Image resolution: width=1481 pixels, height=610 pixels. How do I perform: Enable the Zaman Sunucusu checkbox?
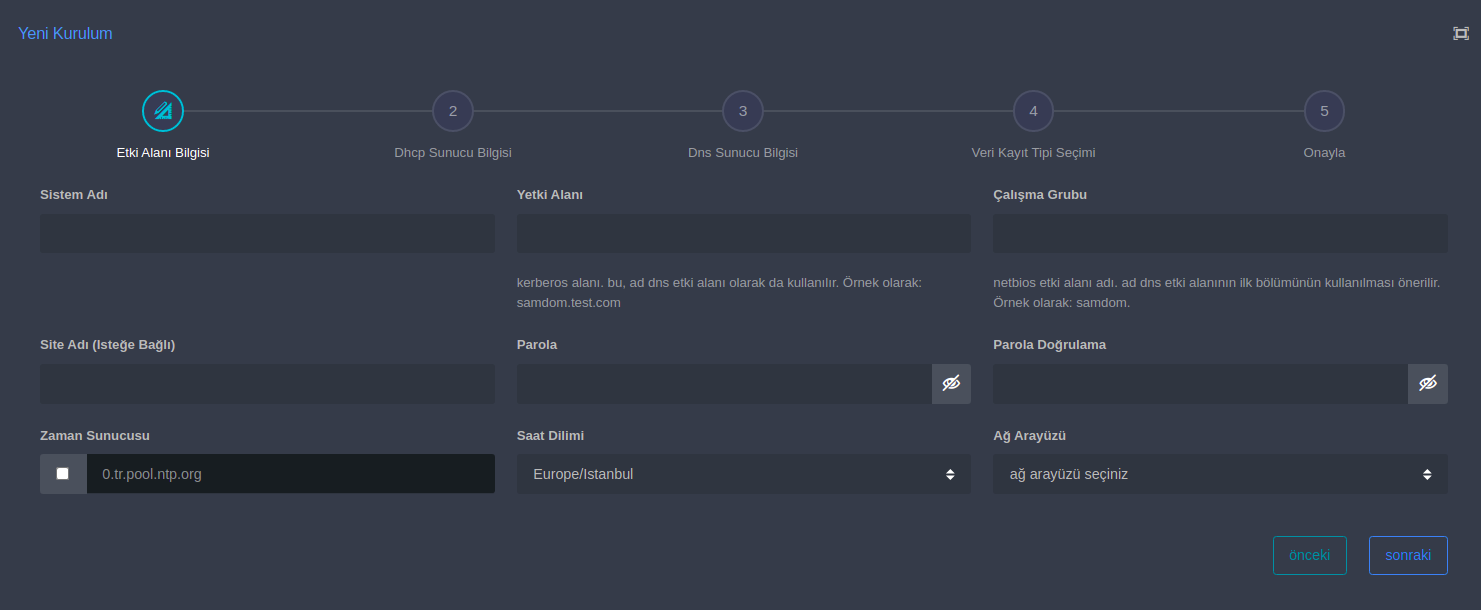coord(63,474)
